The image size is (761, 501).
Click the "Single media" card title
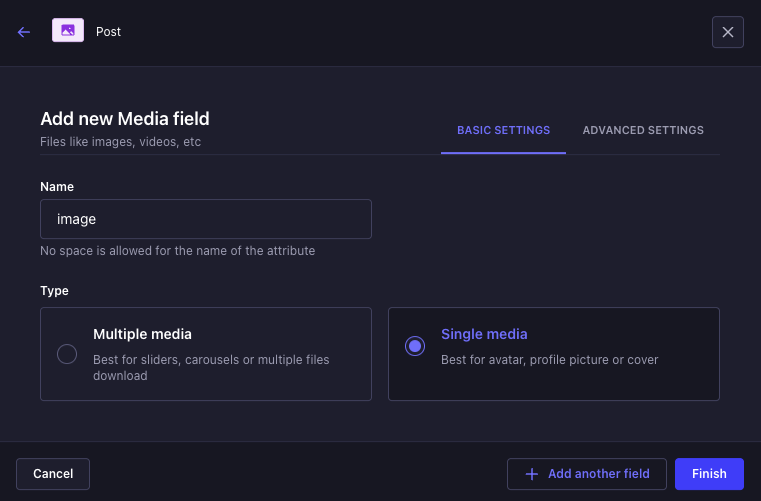pyautogui.click(x=484, y=334)
